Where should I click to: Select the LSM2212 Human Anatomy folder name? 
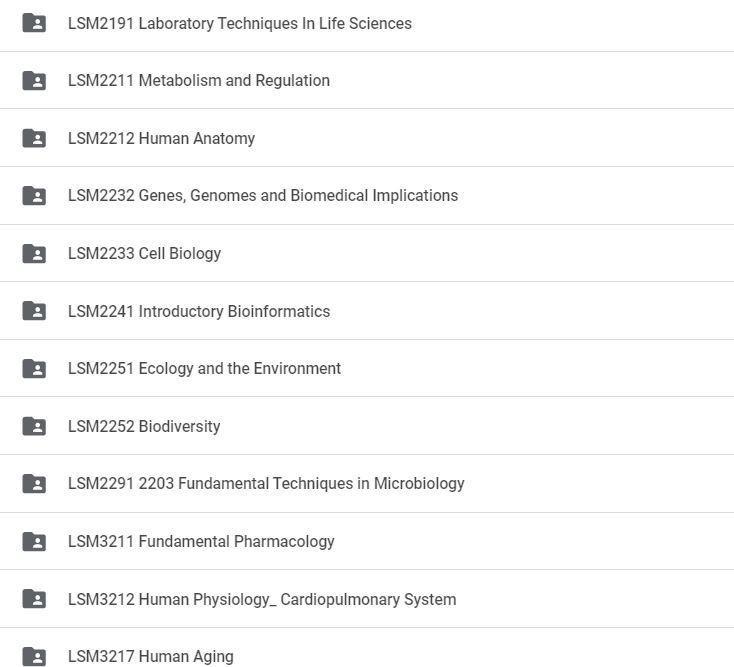[x=161, y=139]
